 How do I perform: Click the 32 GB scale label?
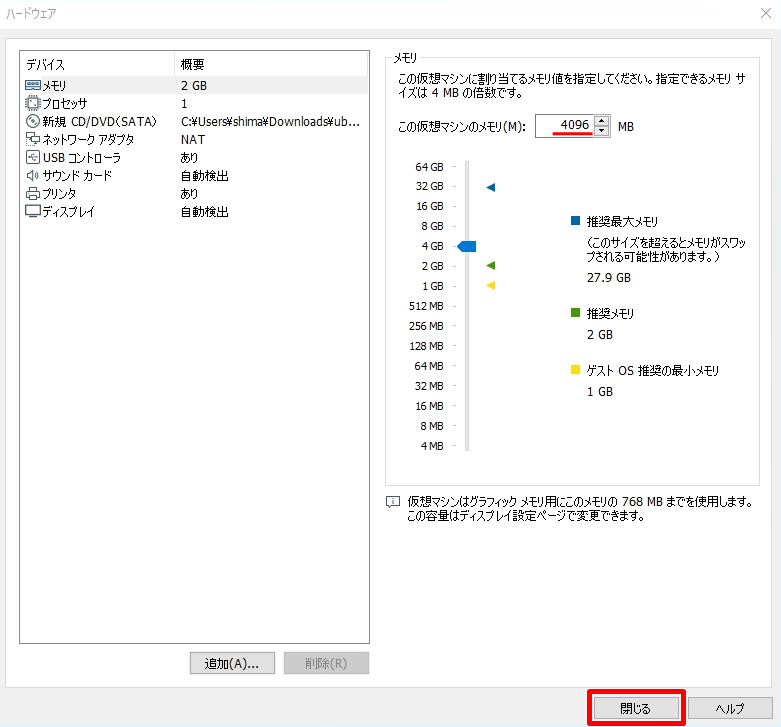pyautogui.click(x=429, y=186)
